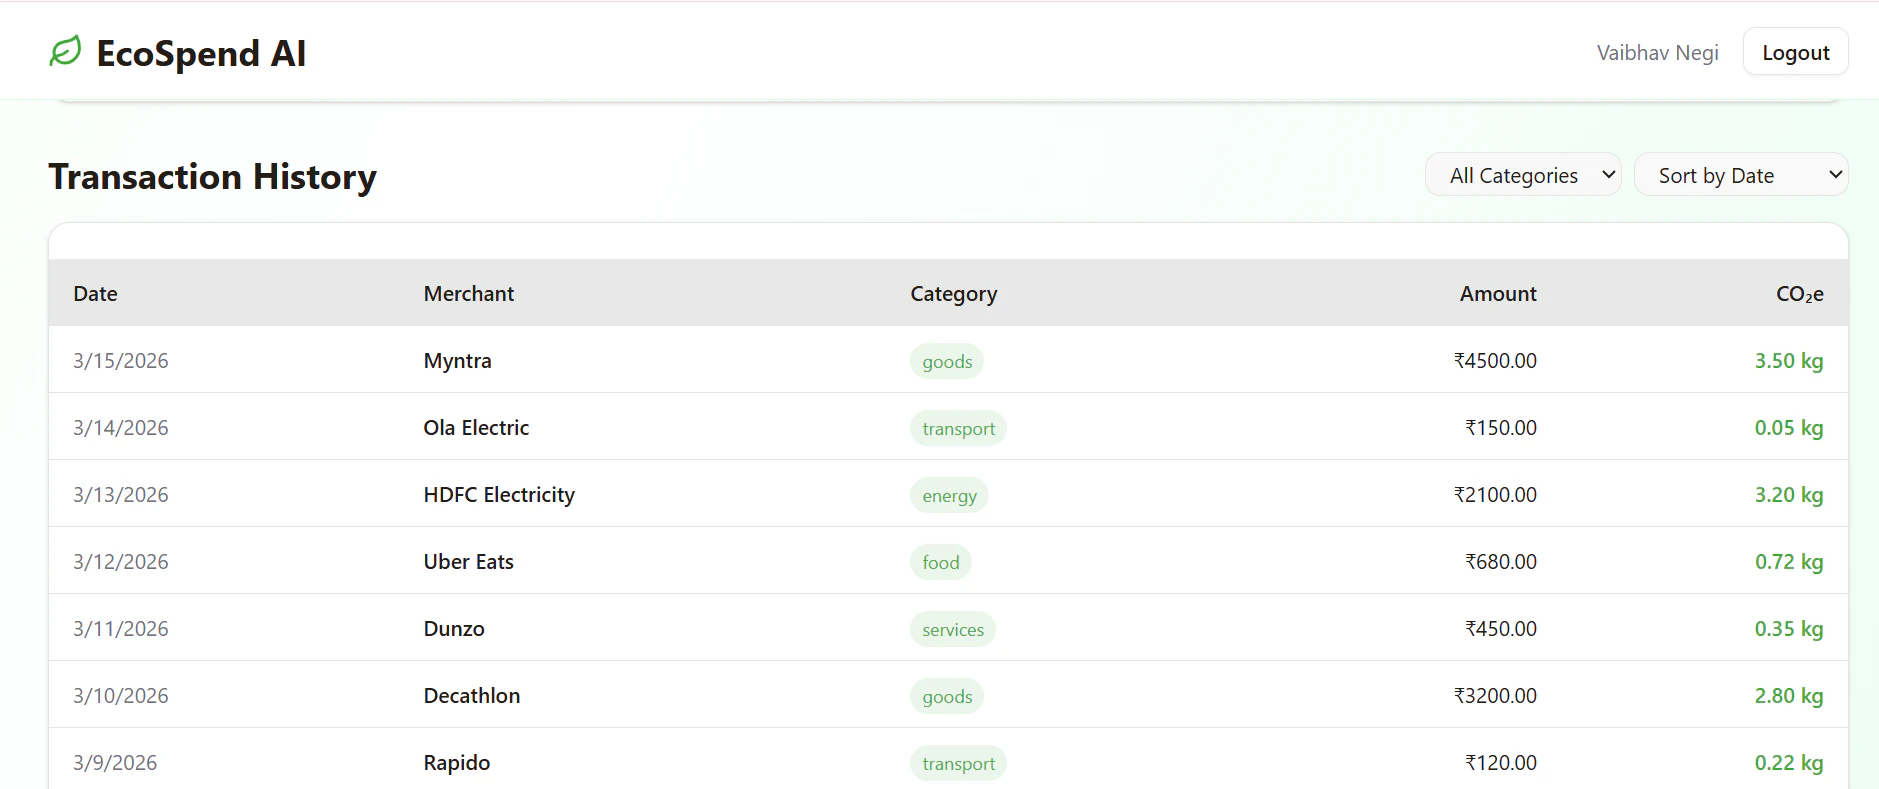Screen dimensions: 1879x789
Task: Click the 3/10/2026 date cell
Action: 121,696
